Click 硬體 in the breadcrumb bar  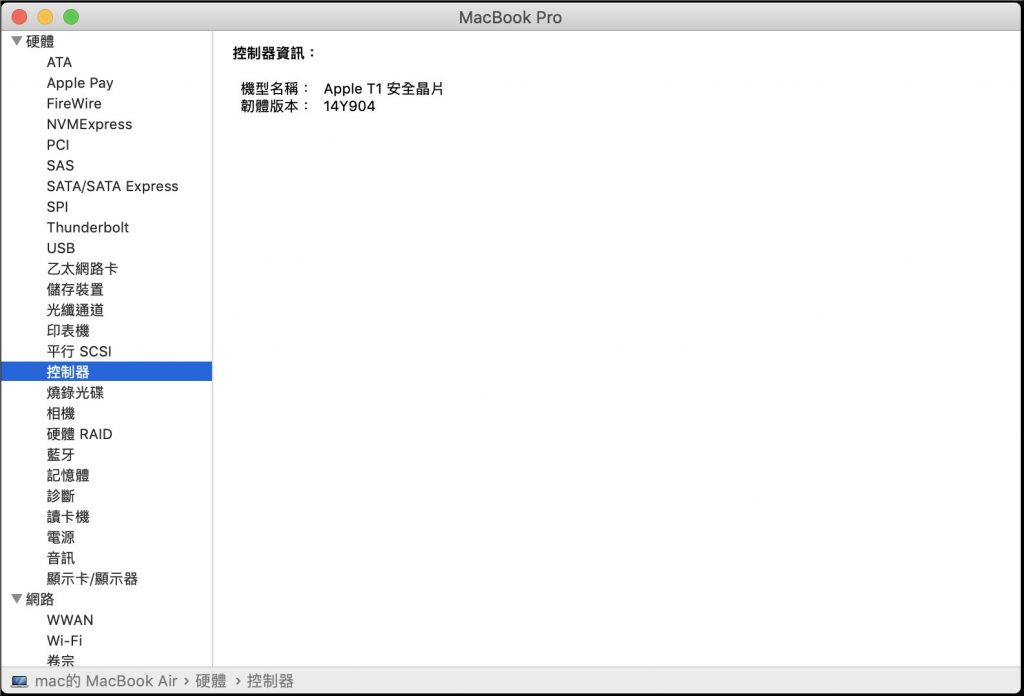[211, 680]
